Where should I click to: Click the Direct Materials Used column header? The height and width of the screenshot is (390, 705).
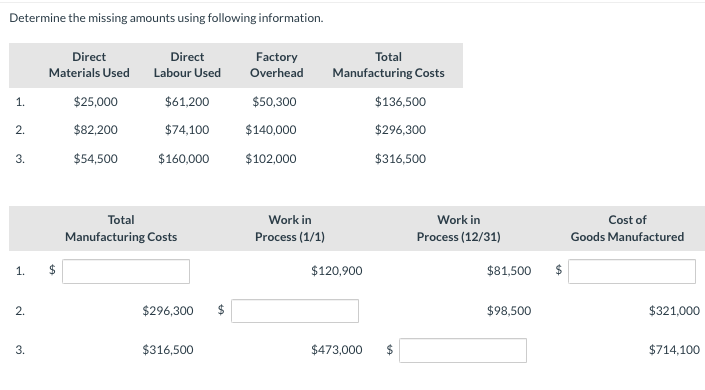coord(89,65)
